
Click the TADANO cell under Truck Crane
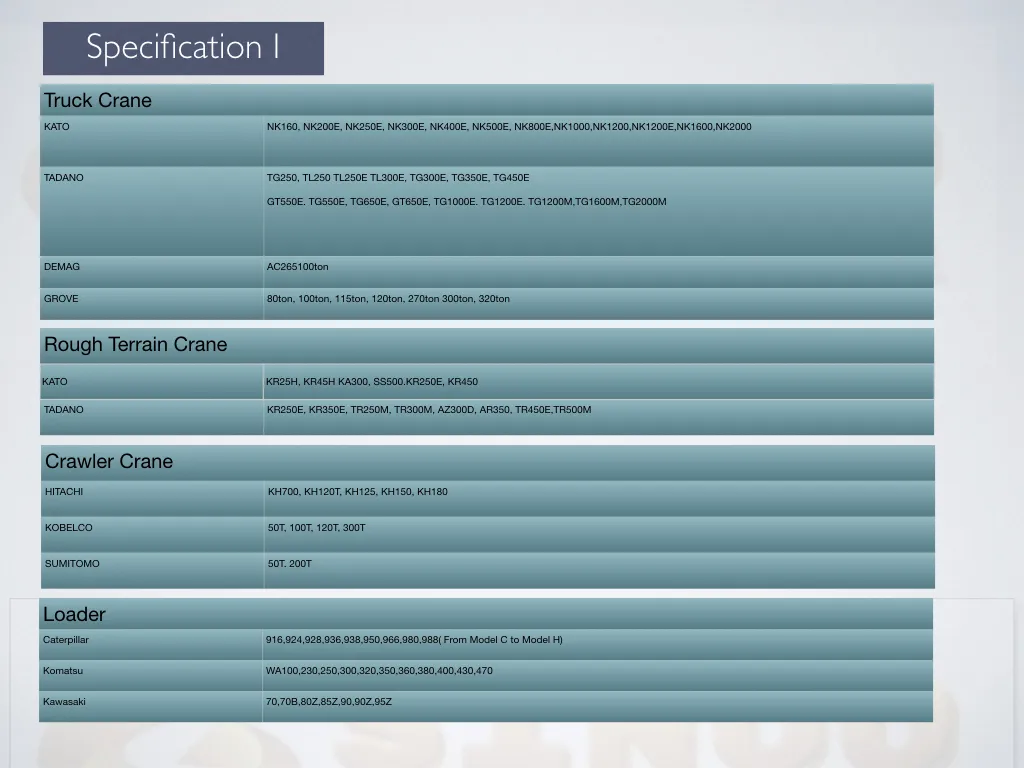[x=64, y=178]
